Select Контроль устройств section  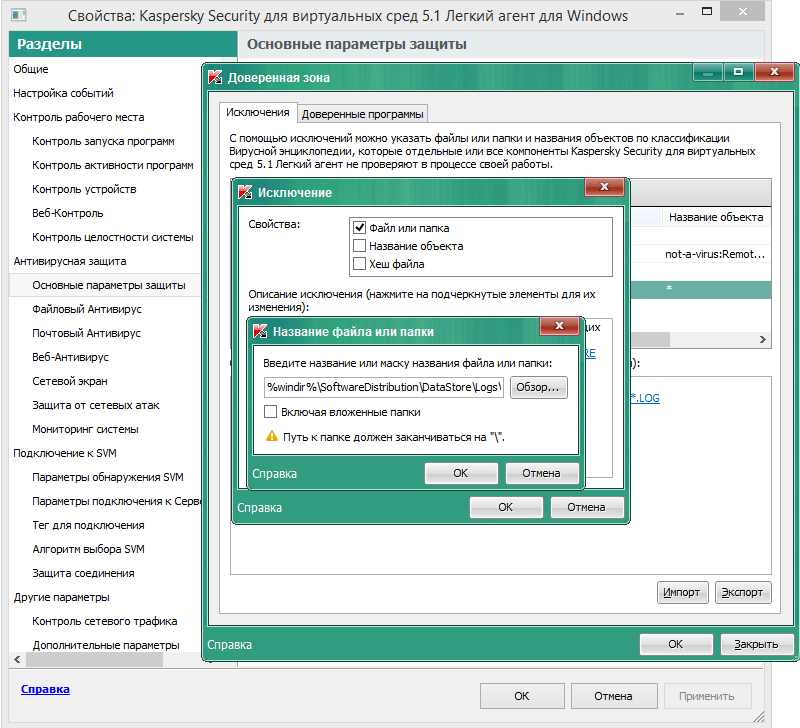(84, 189)
